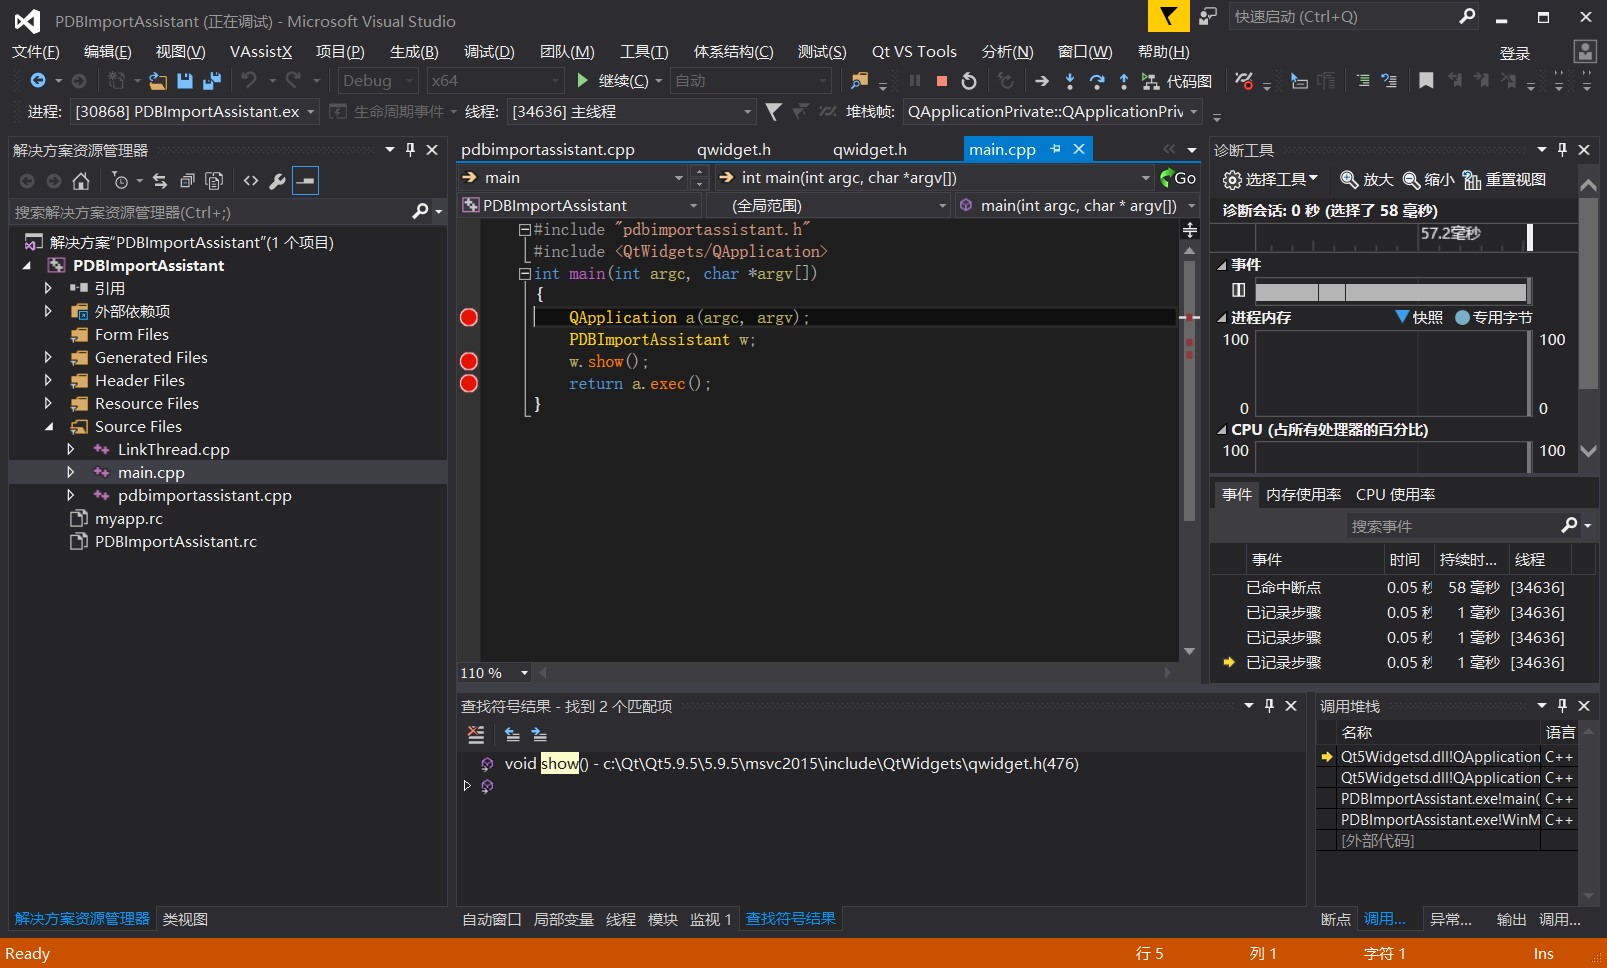Click the View Code angle-brackets icon
This screenshot has height=968, width=1607.
(x=251, y=181)
